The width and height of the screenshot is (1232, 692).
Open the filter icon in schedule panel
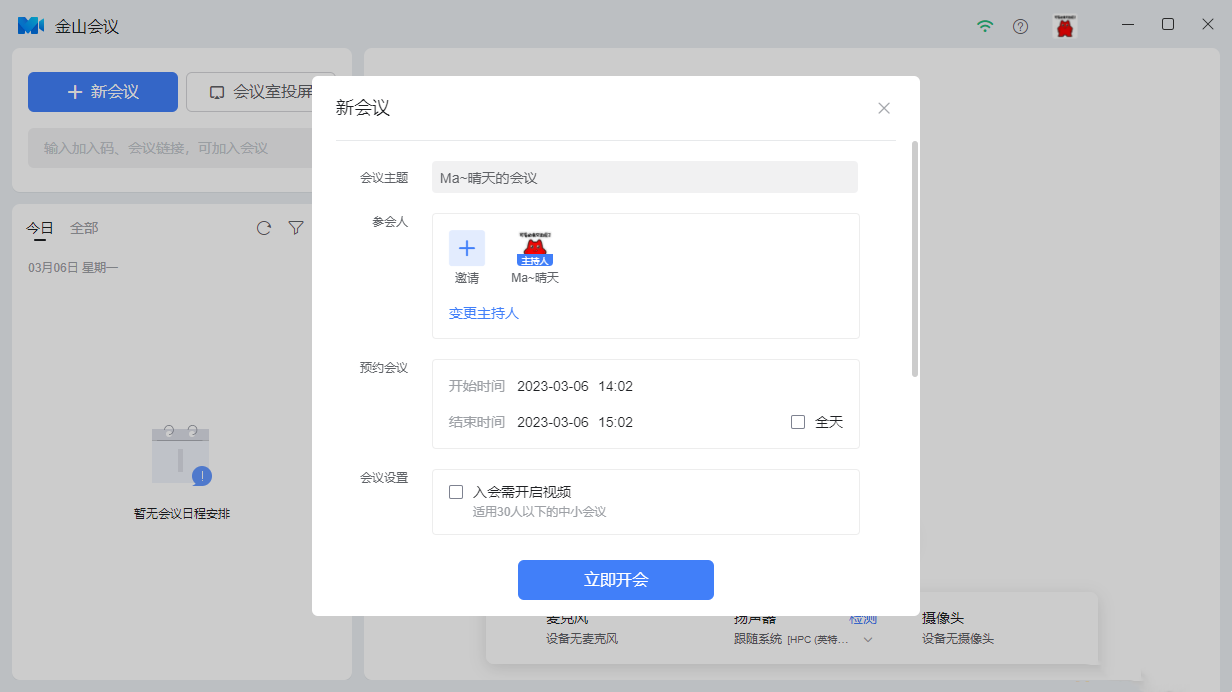pos(296,228)
